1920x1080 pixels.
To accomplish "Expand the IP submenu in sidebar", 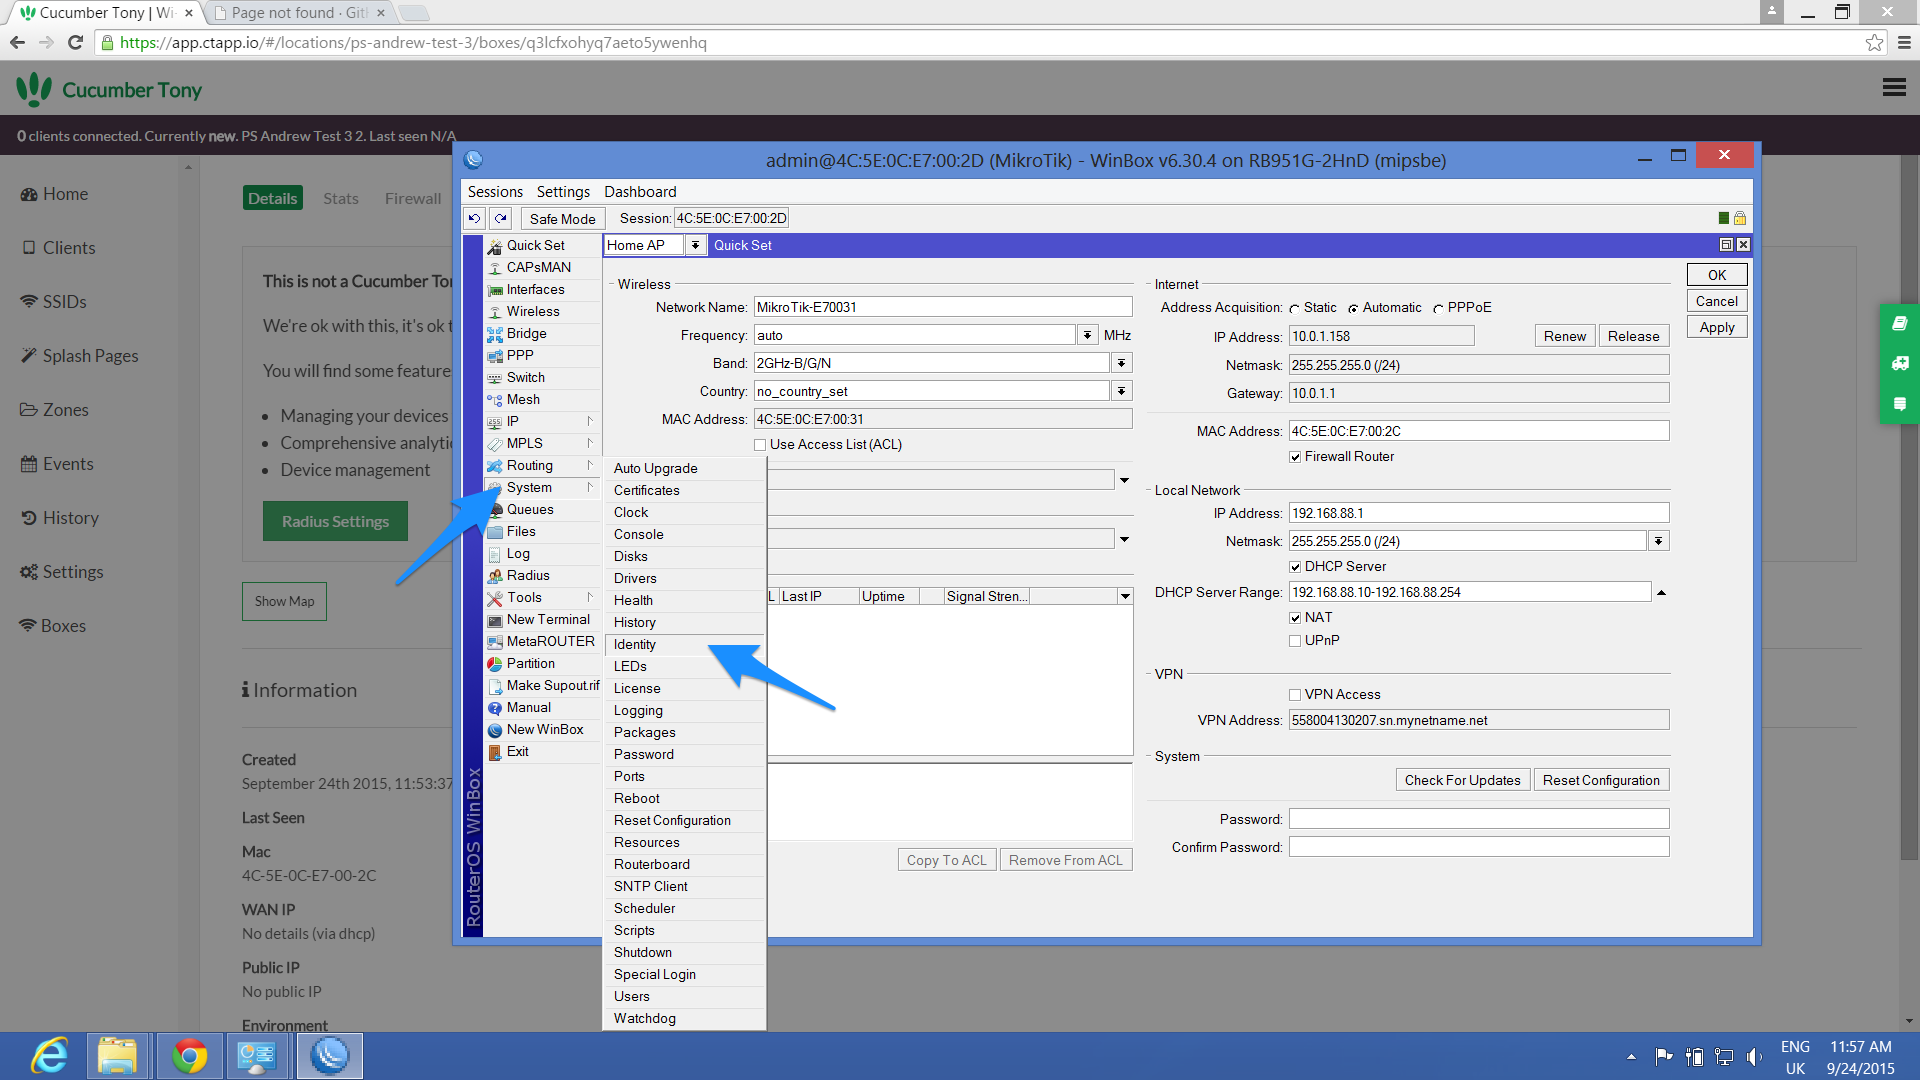I will [589, 421].
